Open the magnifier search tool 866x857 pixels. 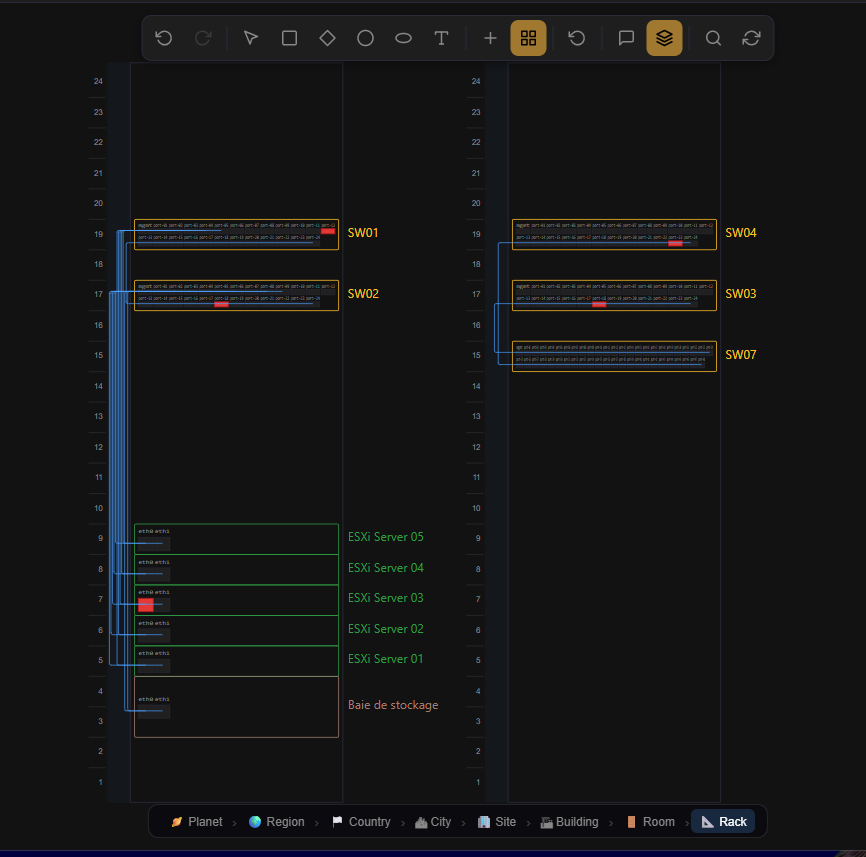tap(713, 38)
